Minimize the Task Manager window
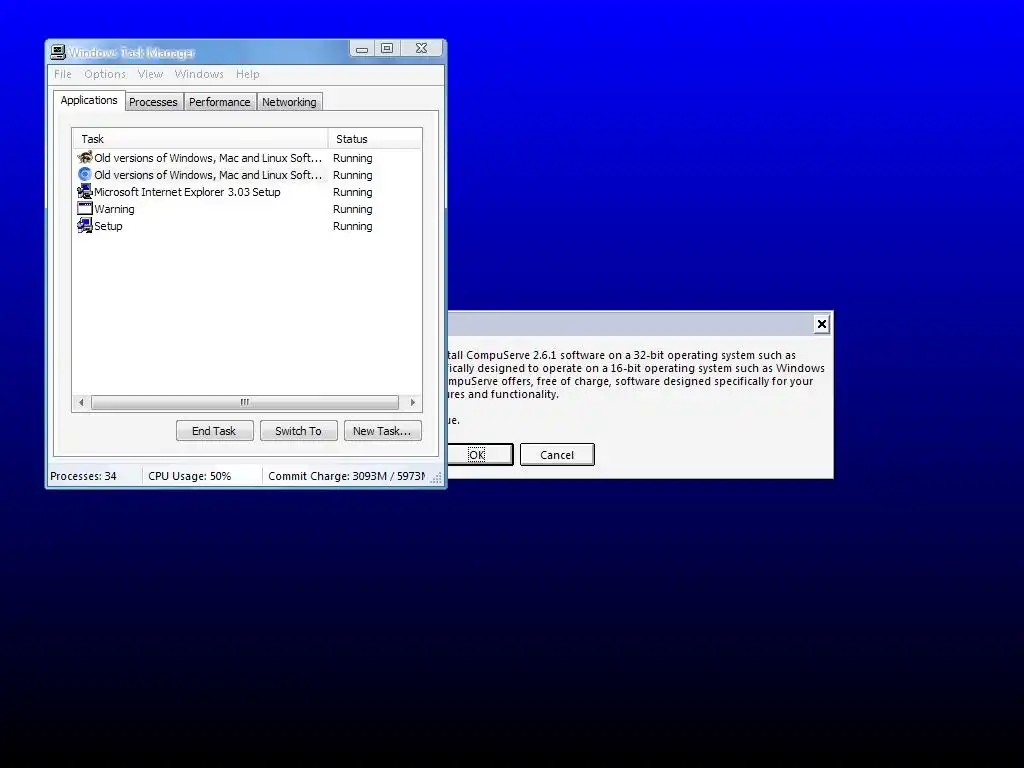This screenshot has width=1024, height=768. 362,49
